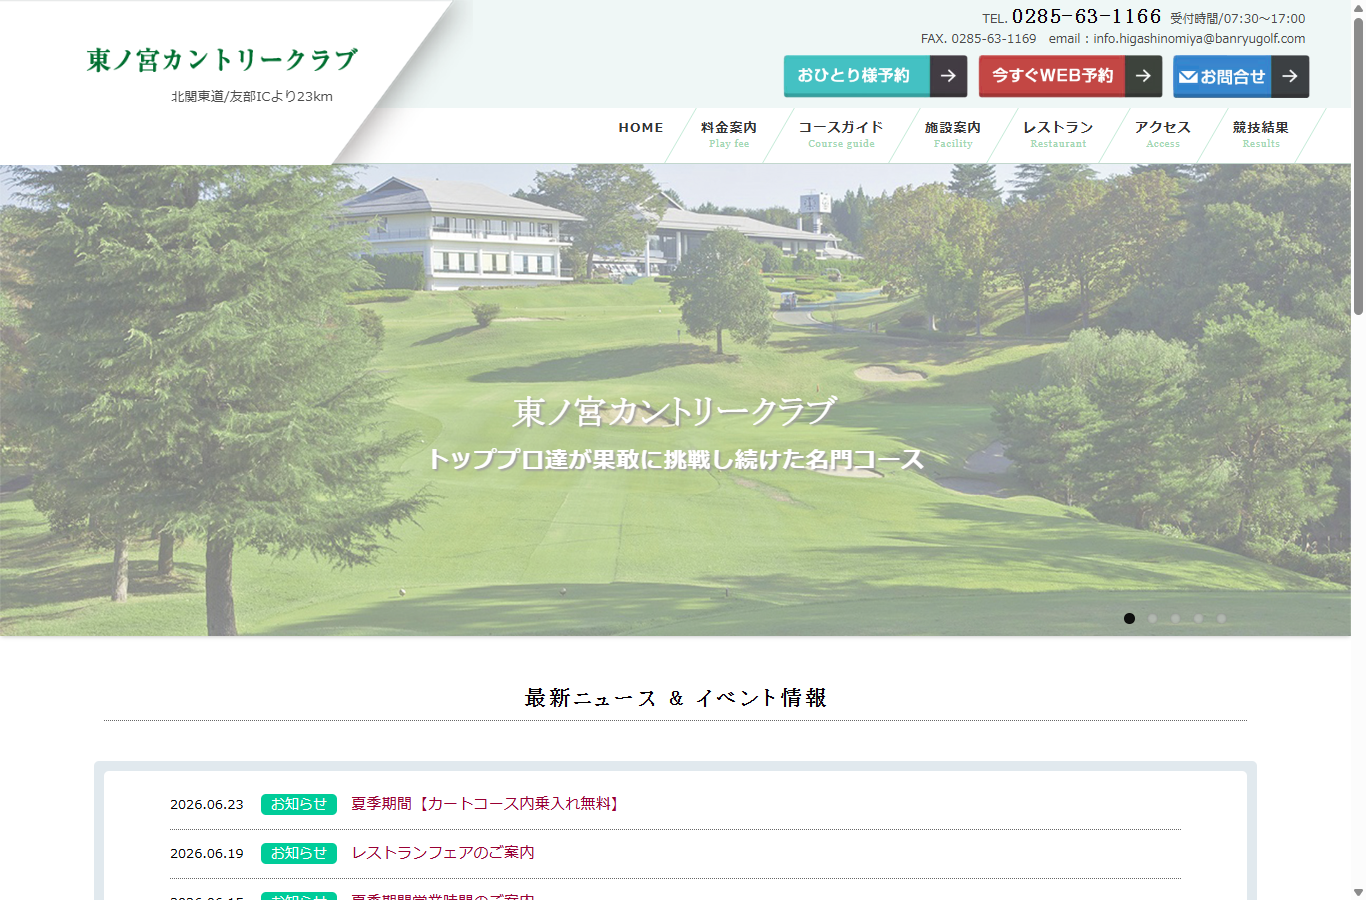Click the email info.higashinomiya@banryugolf.com

click(1199, 39)
